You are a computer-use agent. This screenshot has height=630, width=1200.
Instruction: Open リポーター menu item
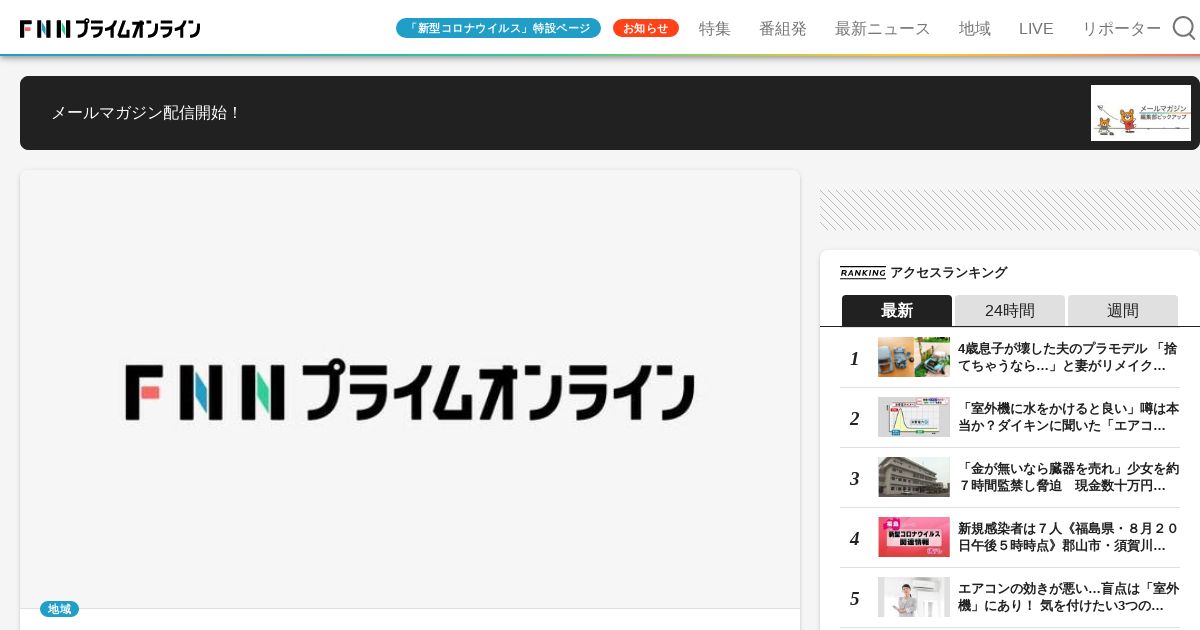[1121, 28]
